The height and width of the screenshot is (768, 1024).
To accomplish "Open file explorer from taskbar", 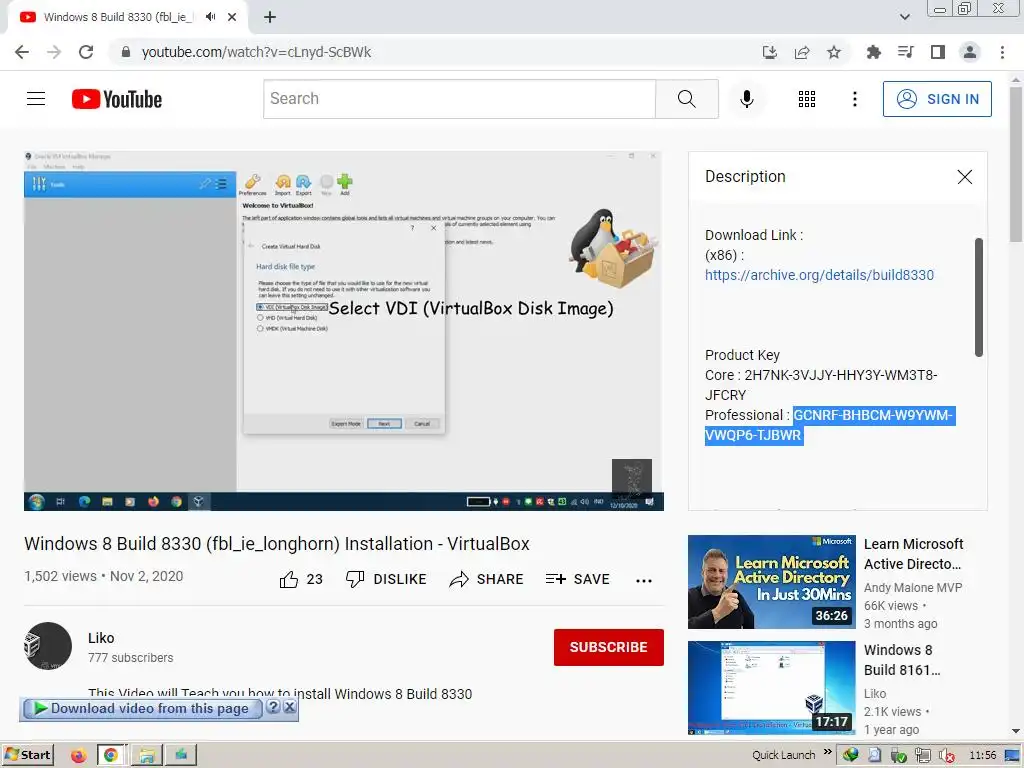I will 147,756.
